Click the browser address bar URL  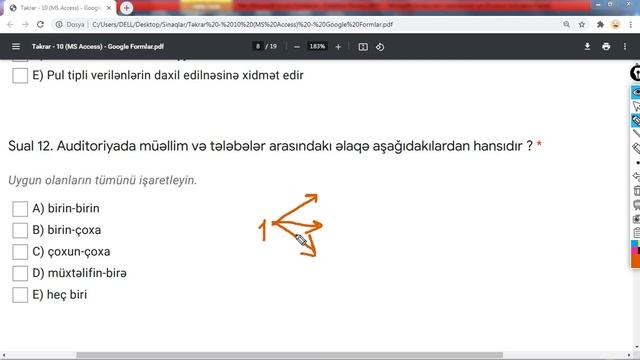point(242,24)
